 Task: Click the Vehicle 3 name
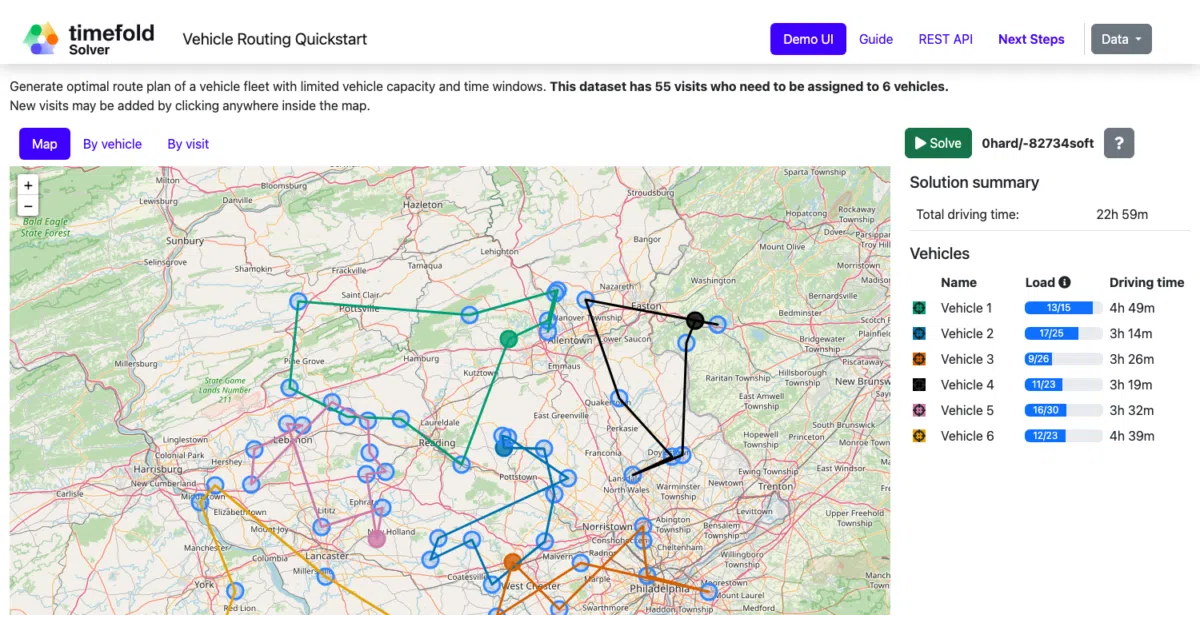point(967,359)
